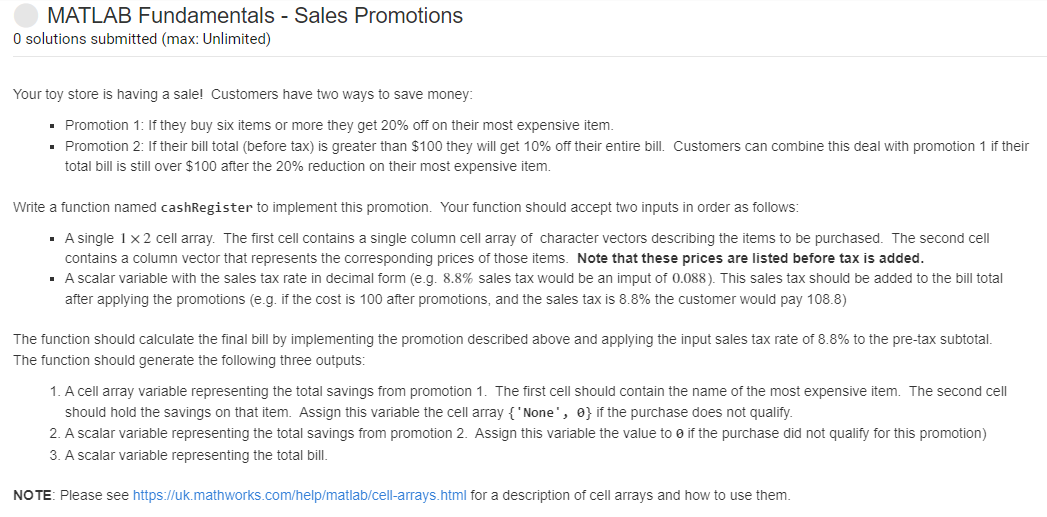This screenshot has width=1047, height=517.
Task: Click output item 1 about promotion 1 savings
Action: [x=536, y=401]
